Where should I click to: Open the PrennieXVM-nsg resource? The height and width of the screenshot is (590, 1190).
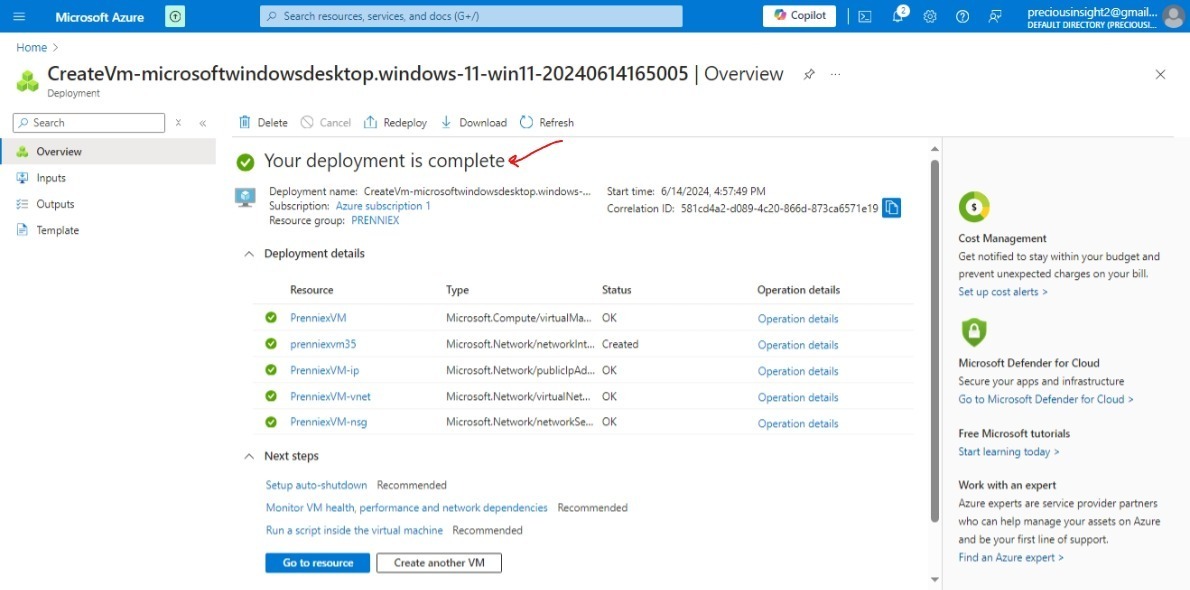point(329,422)
